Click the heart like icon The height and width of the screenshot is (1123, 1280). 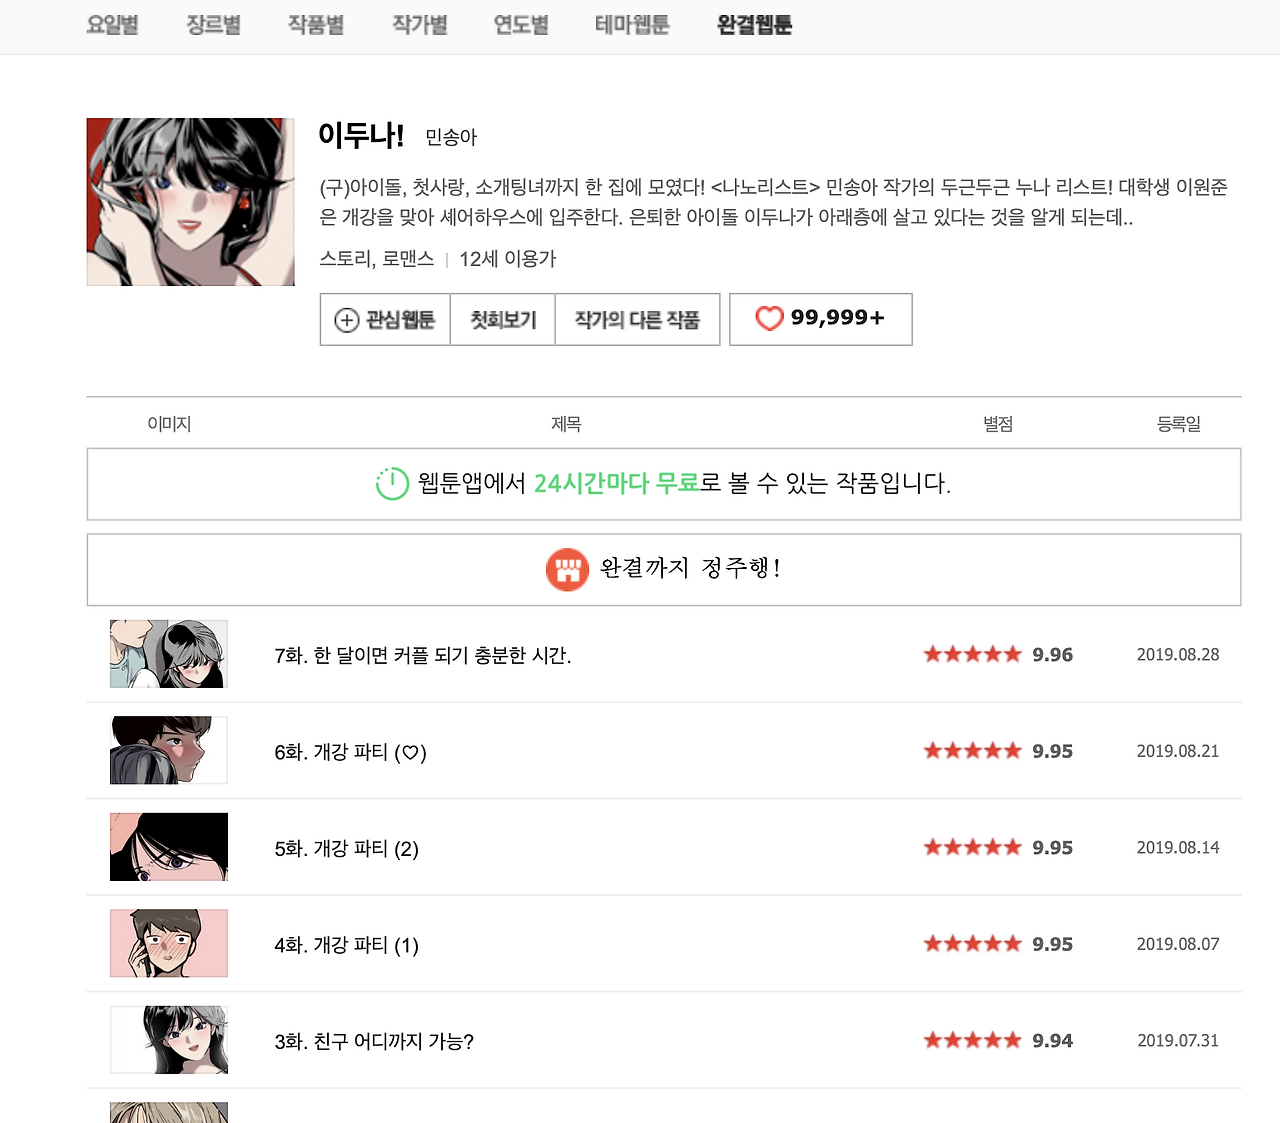[769, 319]
